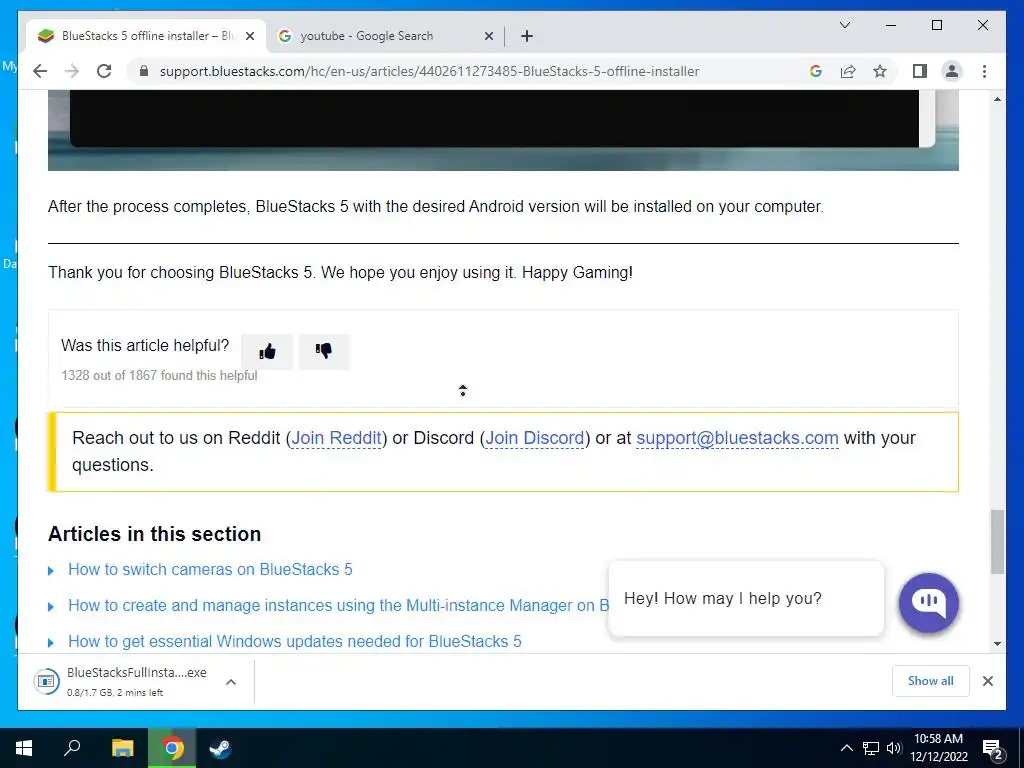Open File Explorer from the taskbar

122,748
